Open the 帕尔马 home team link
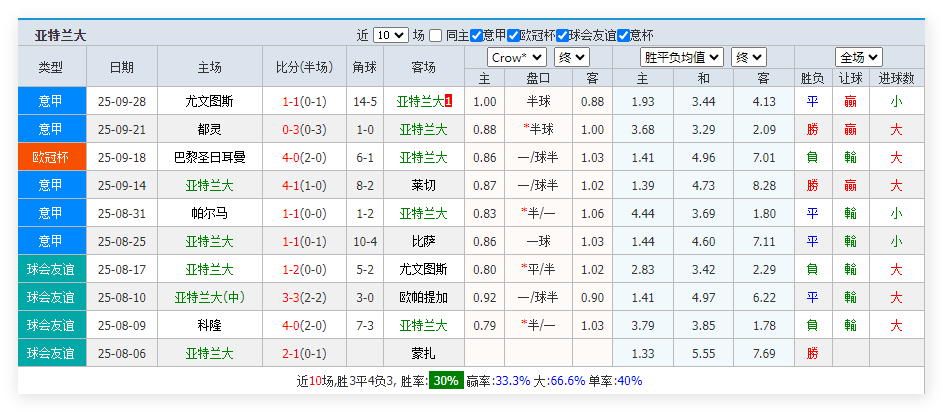This screenshot has width=946, height=412. 210,213
